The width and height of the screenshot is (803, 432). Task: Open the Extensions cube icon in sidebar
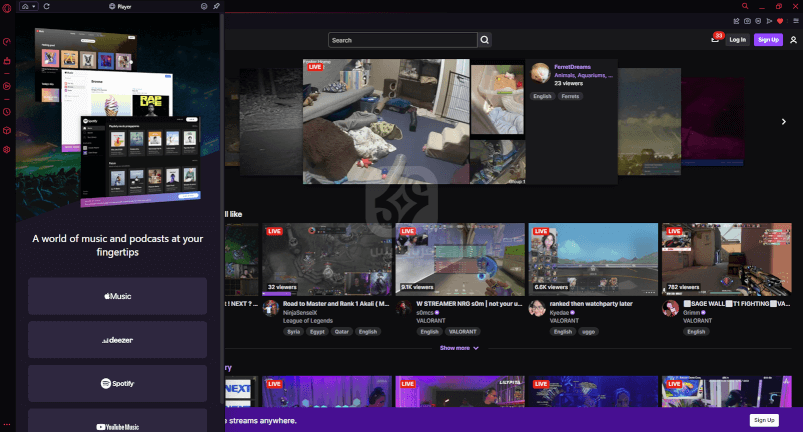point(7,131)
